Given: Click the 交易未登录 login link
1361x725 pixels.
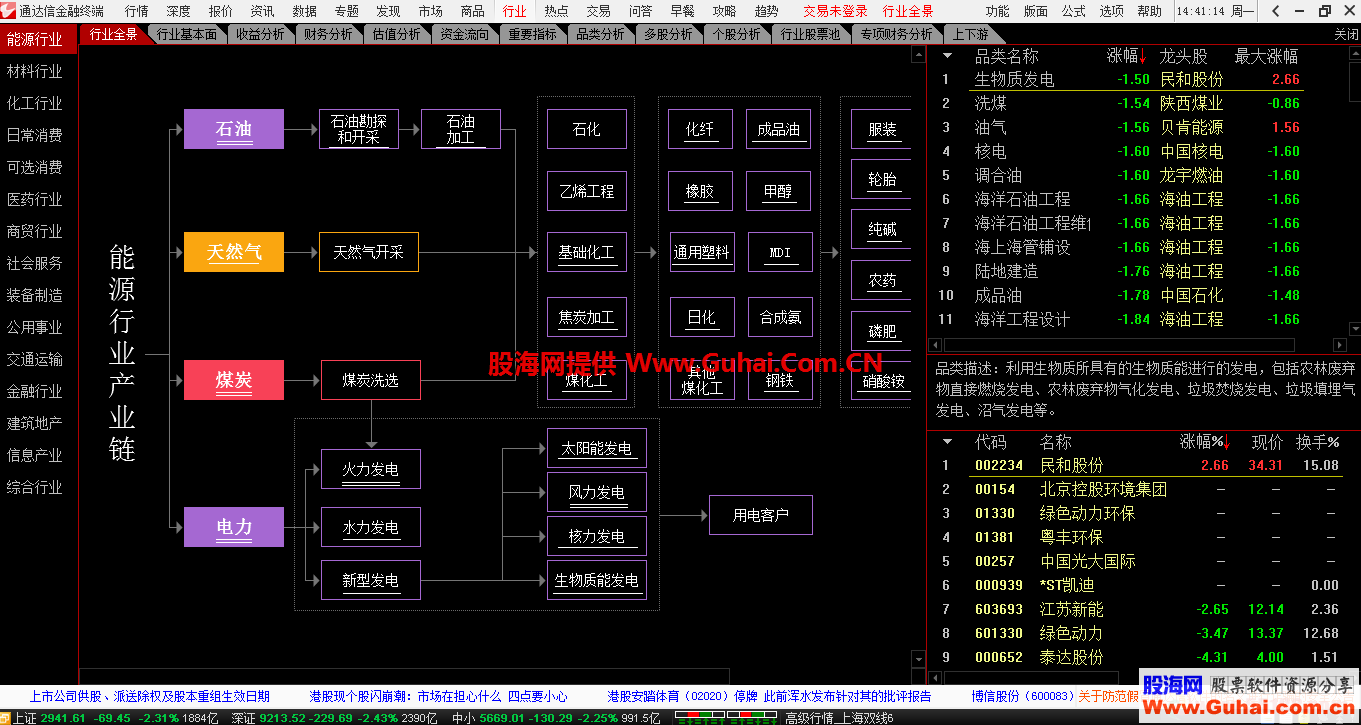Looking at the screenshot, I should point(835,11).
